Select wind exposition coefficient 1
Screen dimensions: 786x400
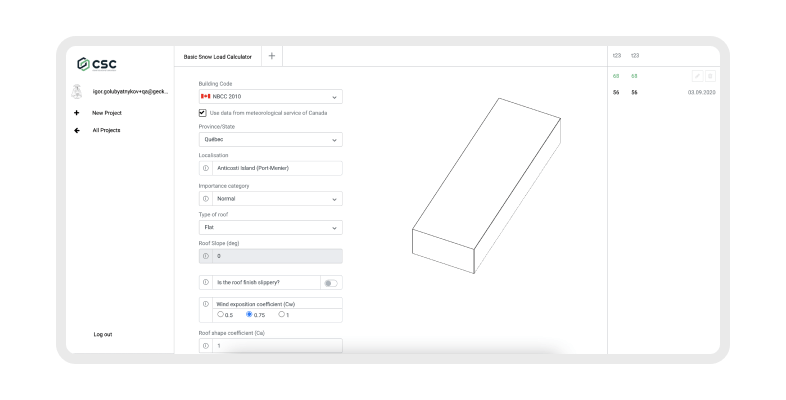[281, 315]
